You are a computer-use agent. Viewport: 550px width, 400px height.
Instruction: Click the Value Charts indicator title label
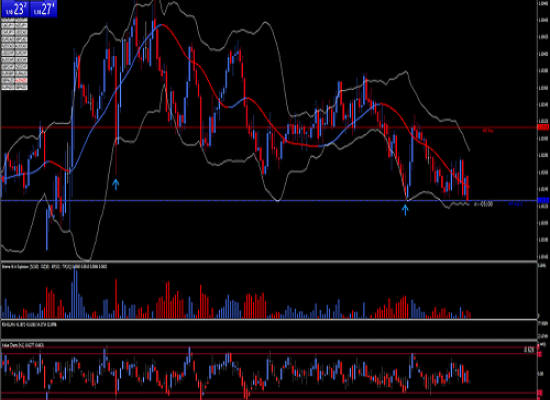click(23, 346)
